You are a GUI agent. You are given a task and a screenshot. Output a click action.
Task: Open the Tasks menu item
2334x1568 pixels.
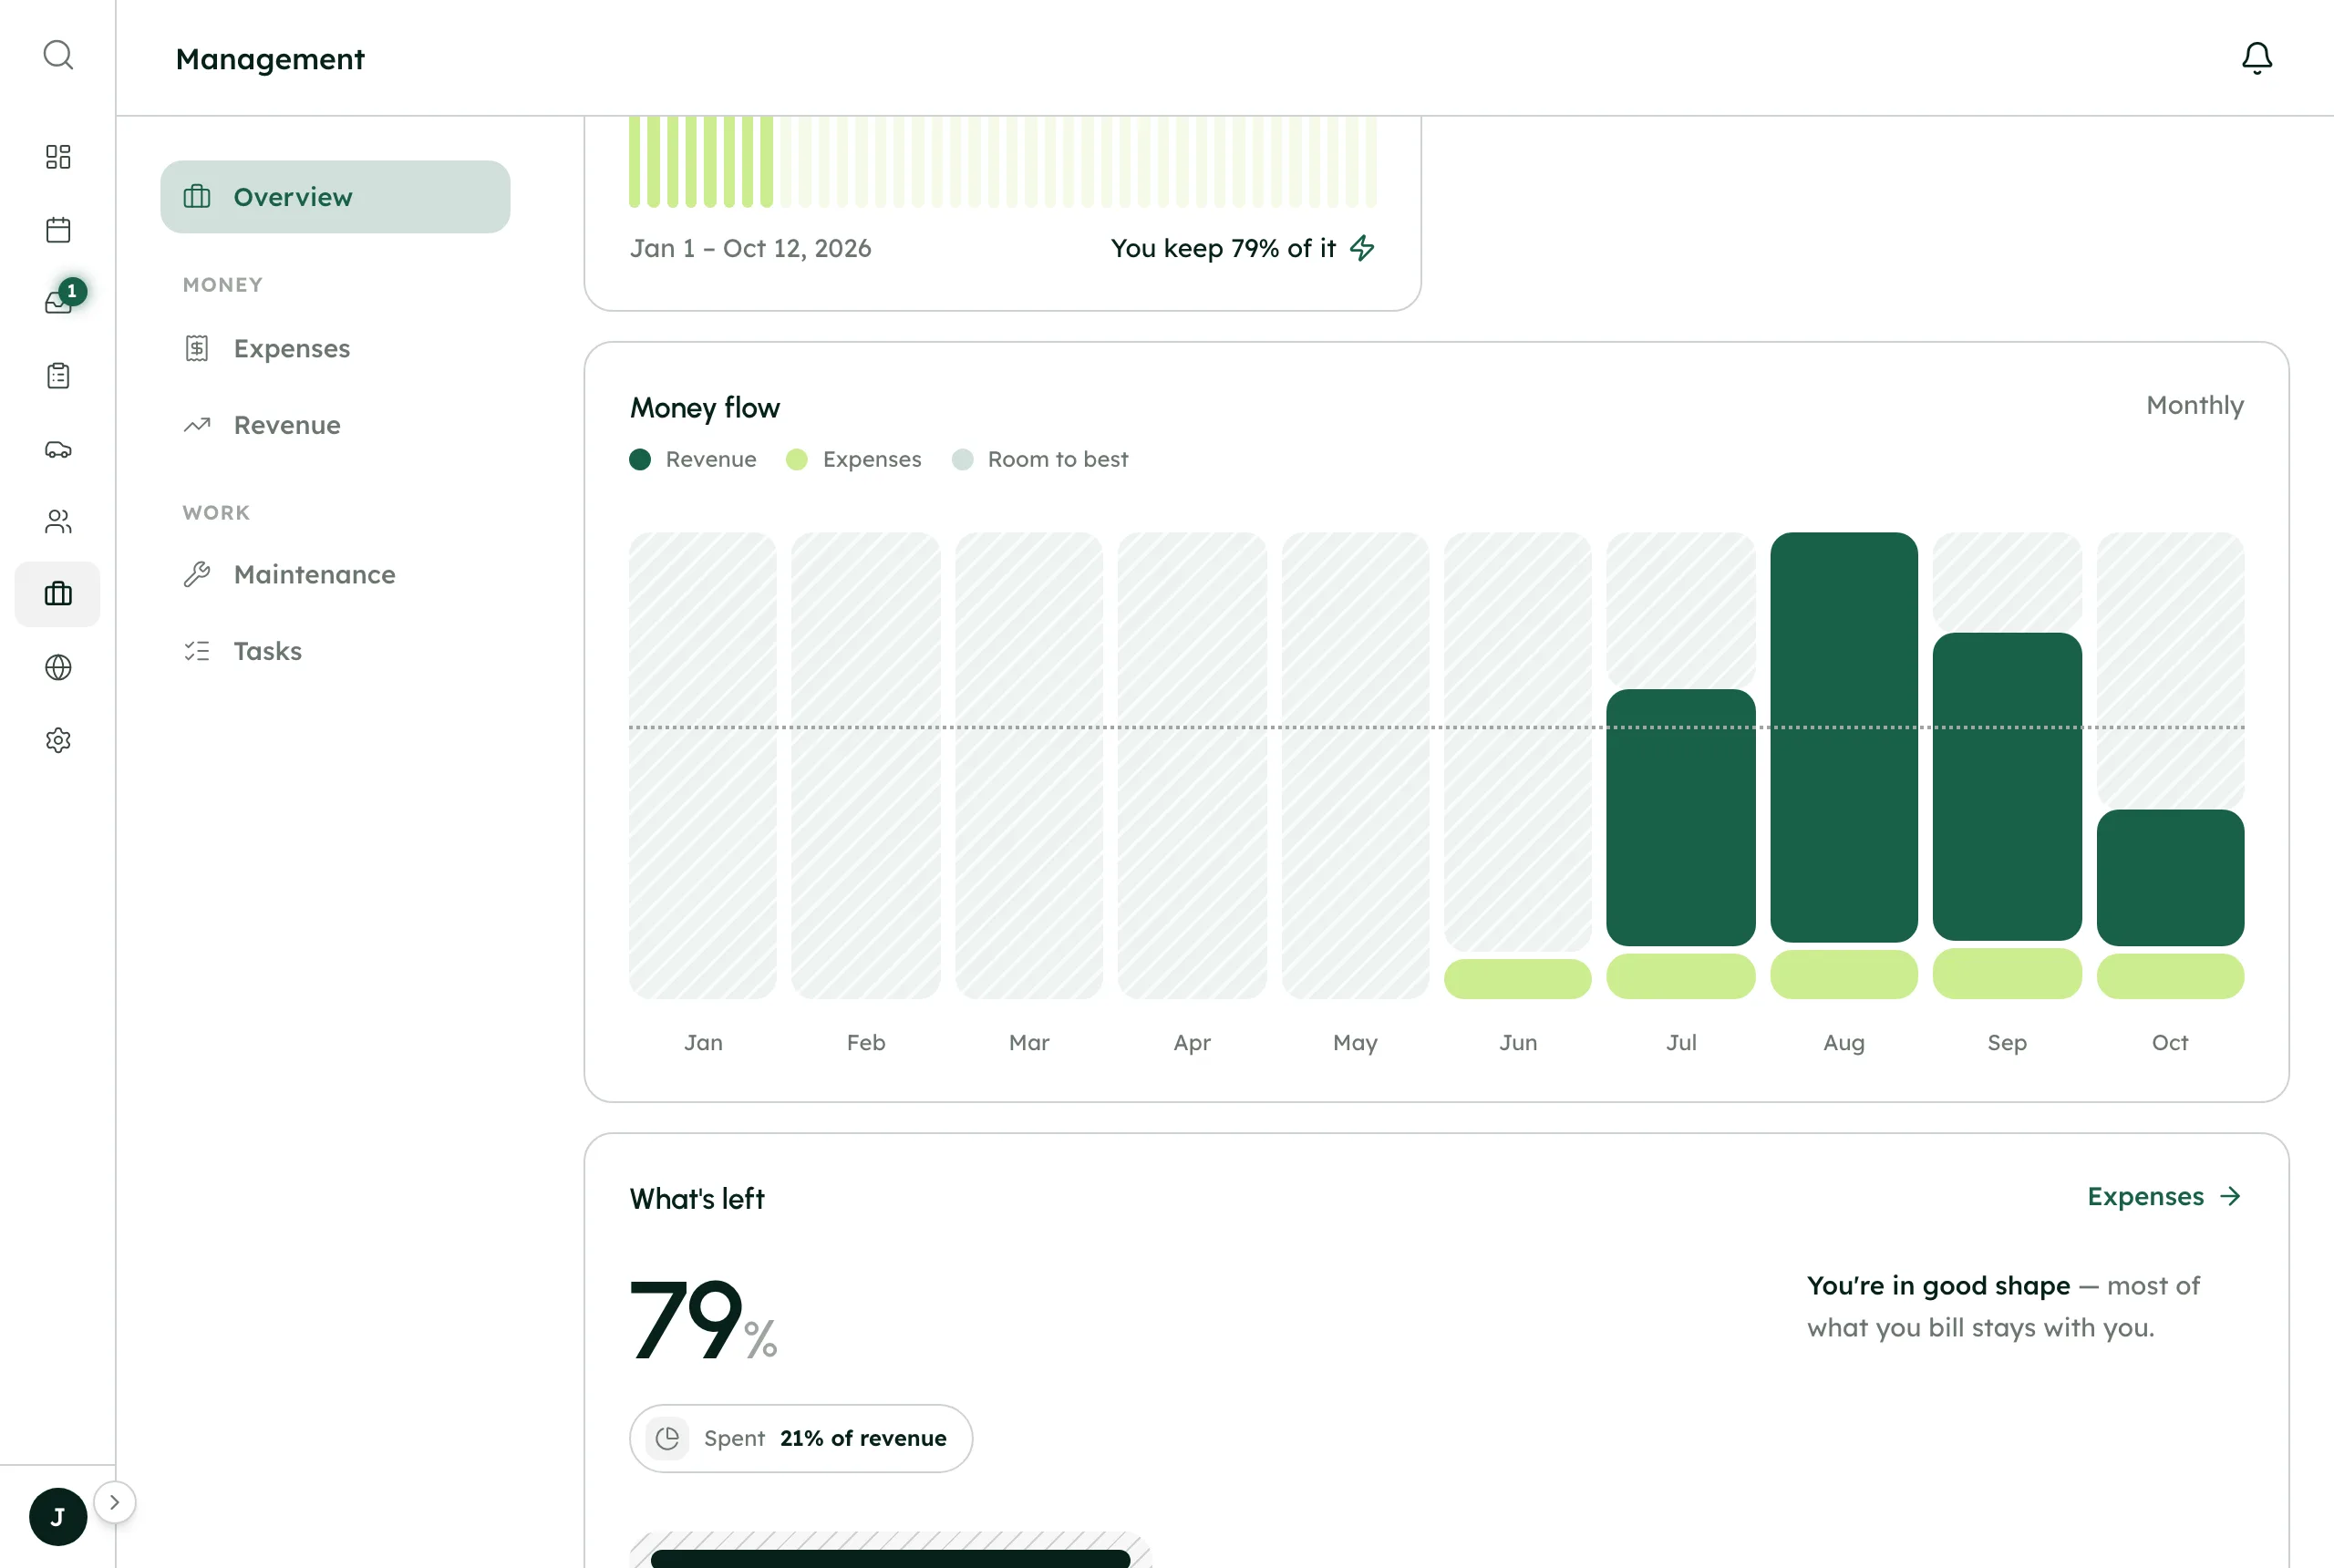[x=335, y=651]
